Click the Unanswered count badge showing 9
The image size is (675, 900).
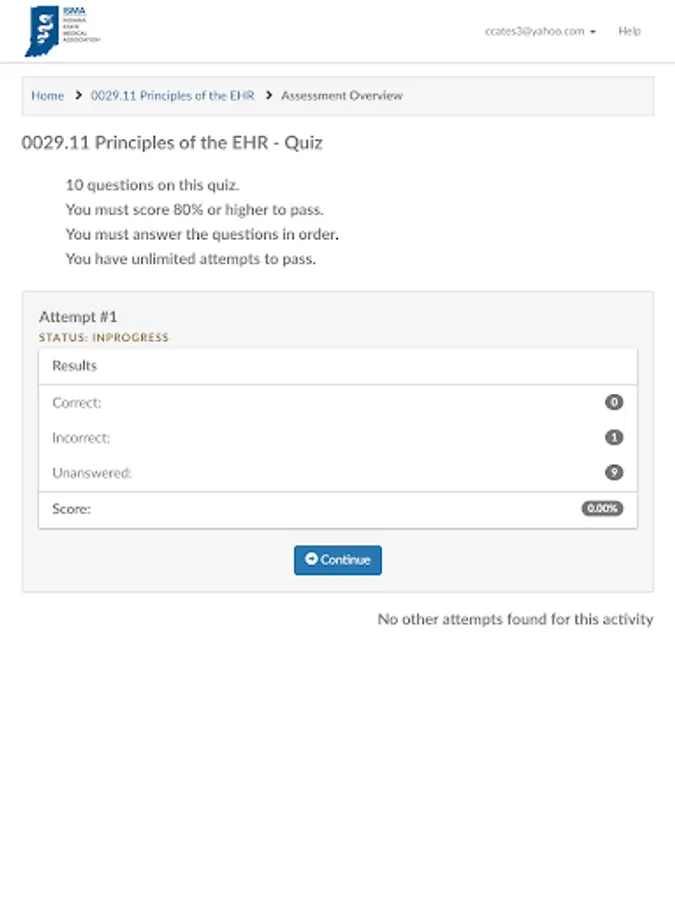pyautogui.click(x=614, y=472)
